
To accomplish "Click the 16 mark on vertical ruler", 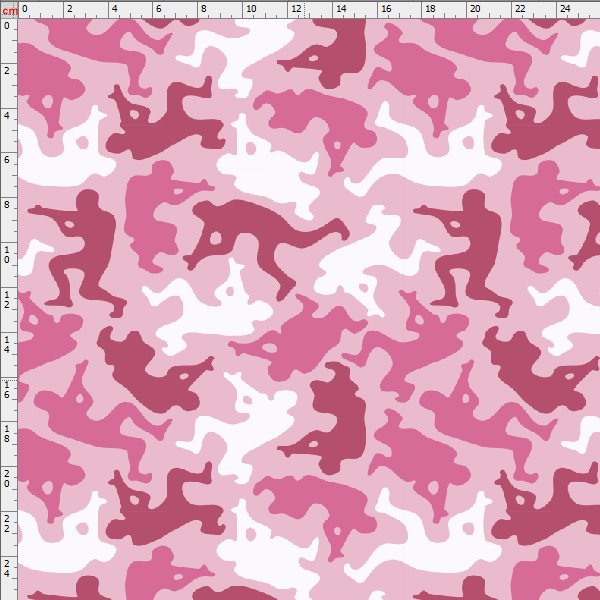I will pyautogui.click(x=7, y=390).
